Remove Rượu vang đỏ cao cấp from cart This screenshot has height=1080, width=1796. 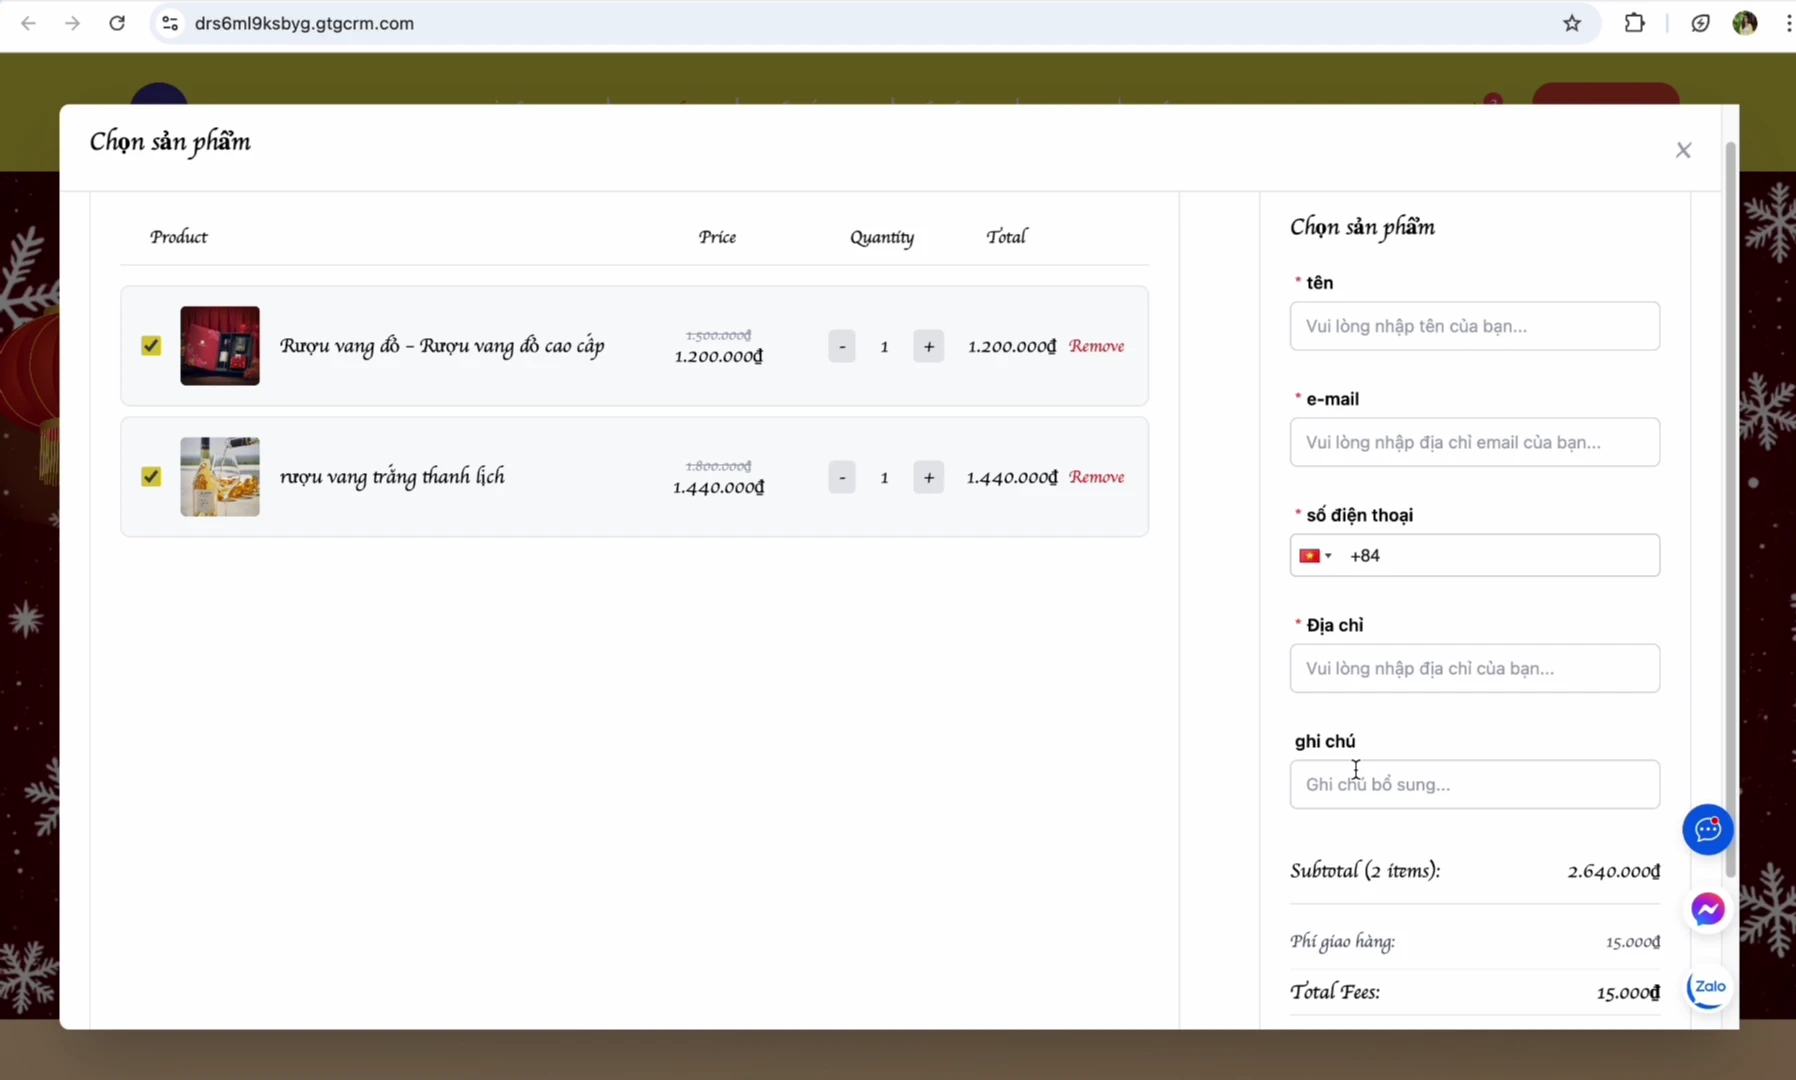click(x=1097, y=345)
